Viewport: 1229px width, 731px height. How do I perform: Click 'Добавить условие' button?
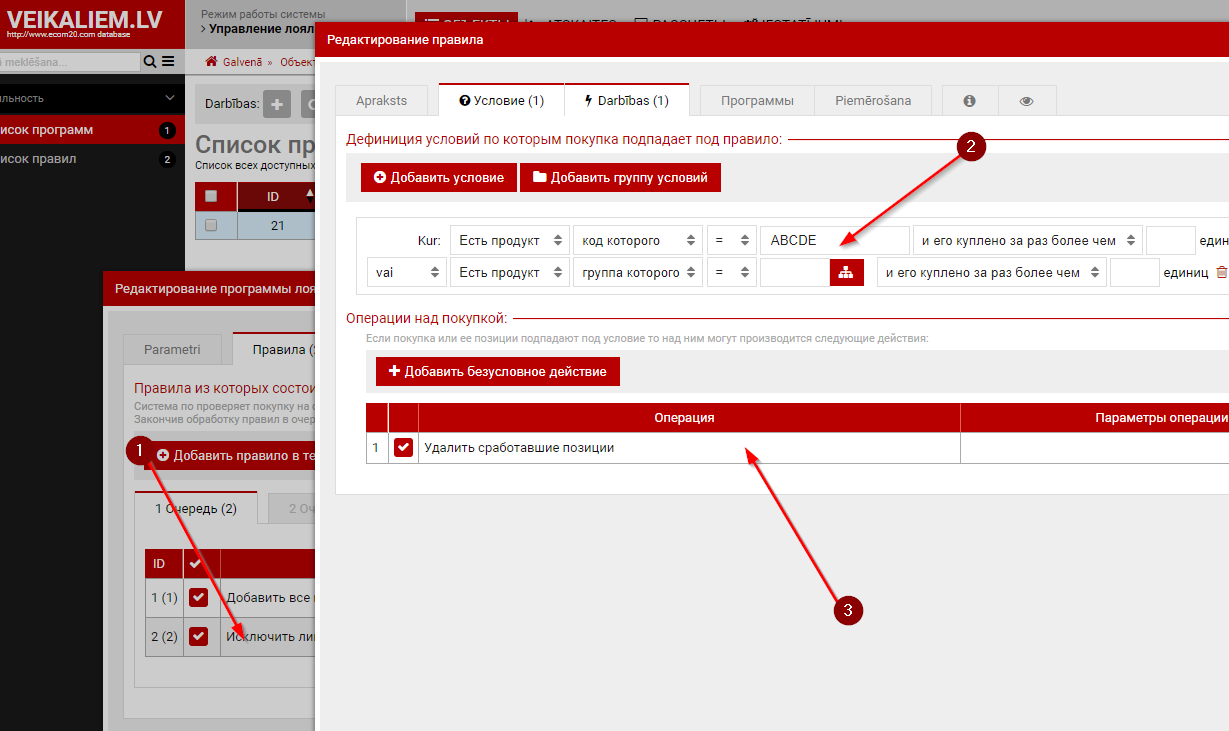pyautogui.click(x=439, y=178)
